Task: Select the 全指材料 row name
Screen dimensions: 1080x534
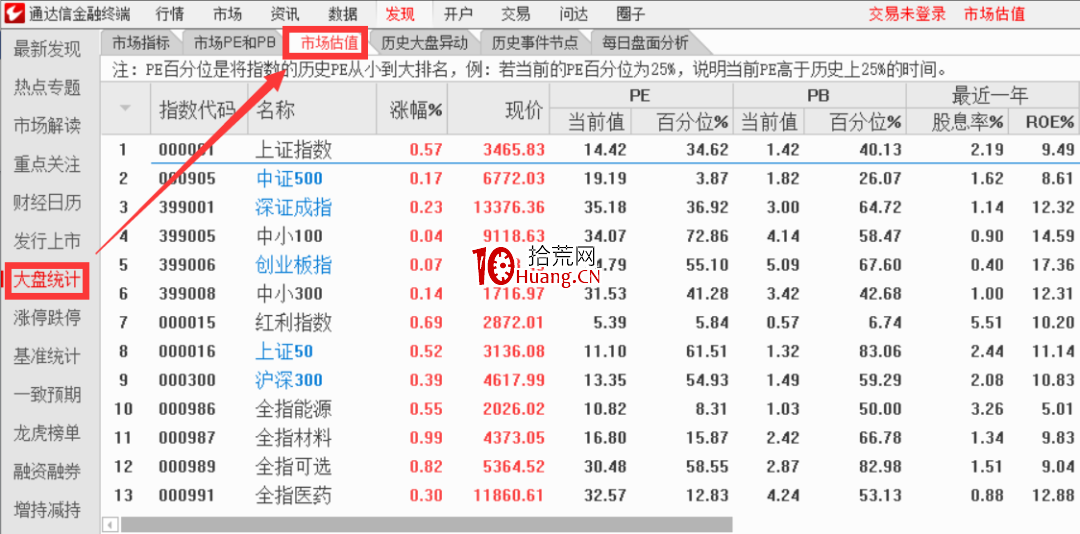Action: click(293, 438)
